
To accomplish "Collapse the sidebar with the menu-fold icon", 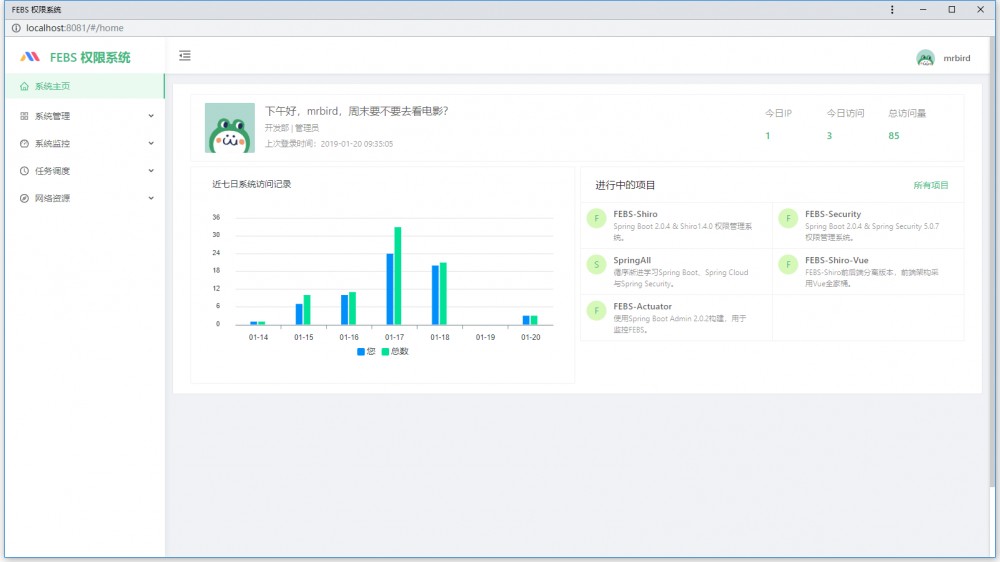I will point(185,55).
